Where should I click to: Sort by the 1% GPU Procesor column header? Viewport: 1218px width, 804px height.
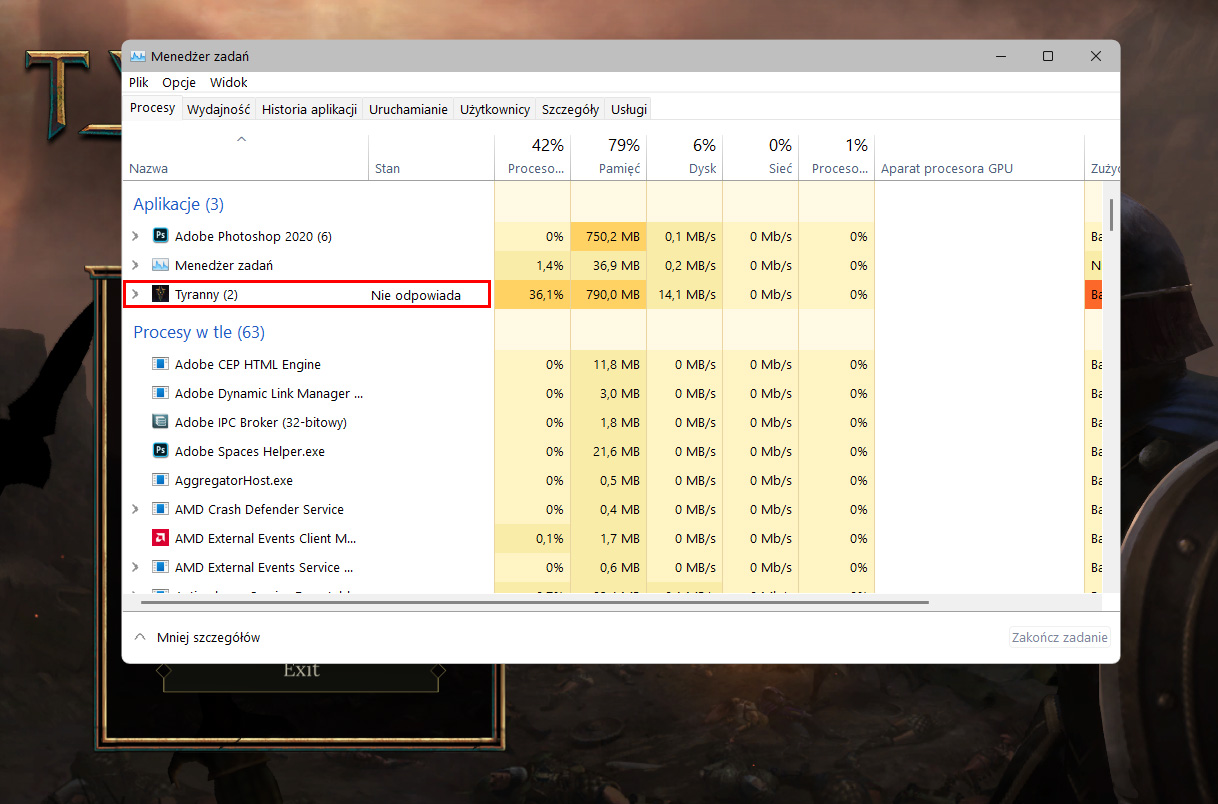[x=837, y=157]
